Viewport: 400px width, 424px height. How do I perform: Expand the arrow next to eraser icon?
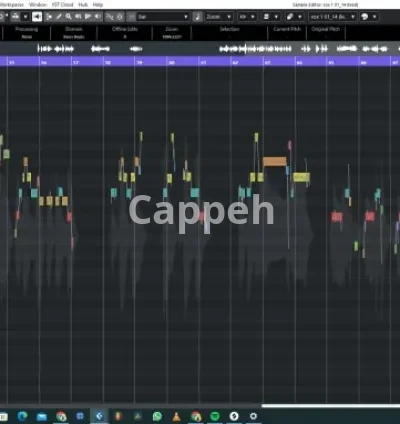point(300,17)
